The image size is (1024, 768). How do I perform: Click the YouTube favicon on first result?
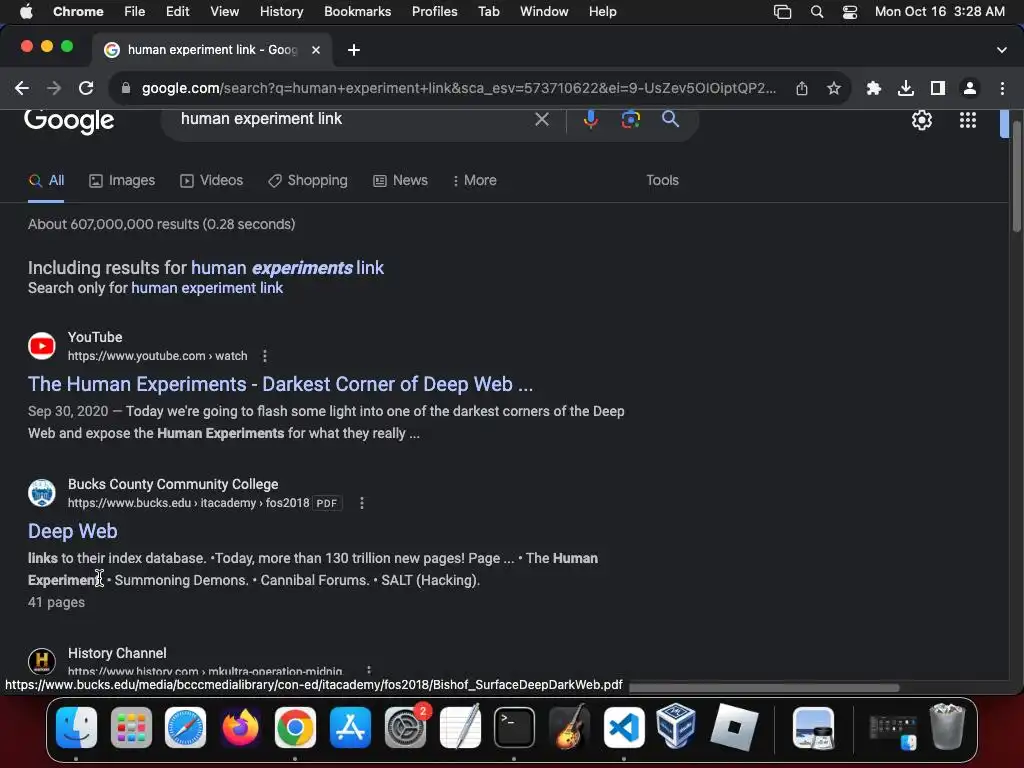click(42, 346)
